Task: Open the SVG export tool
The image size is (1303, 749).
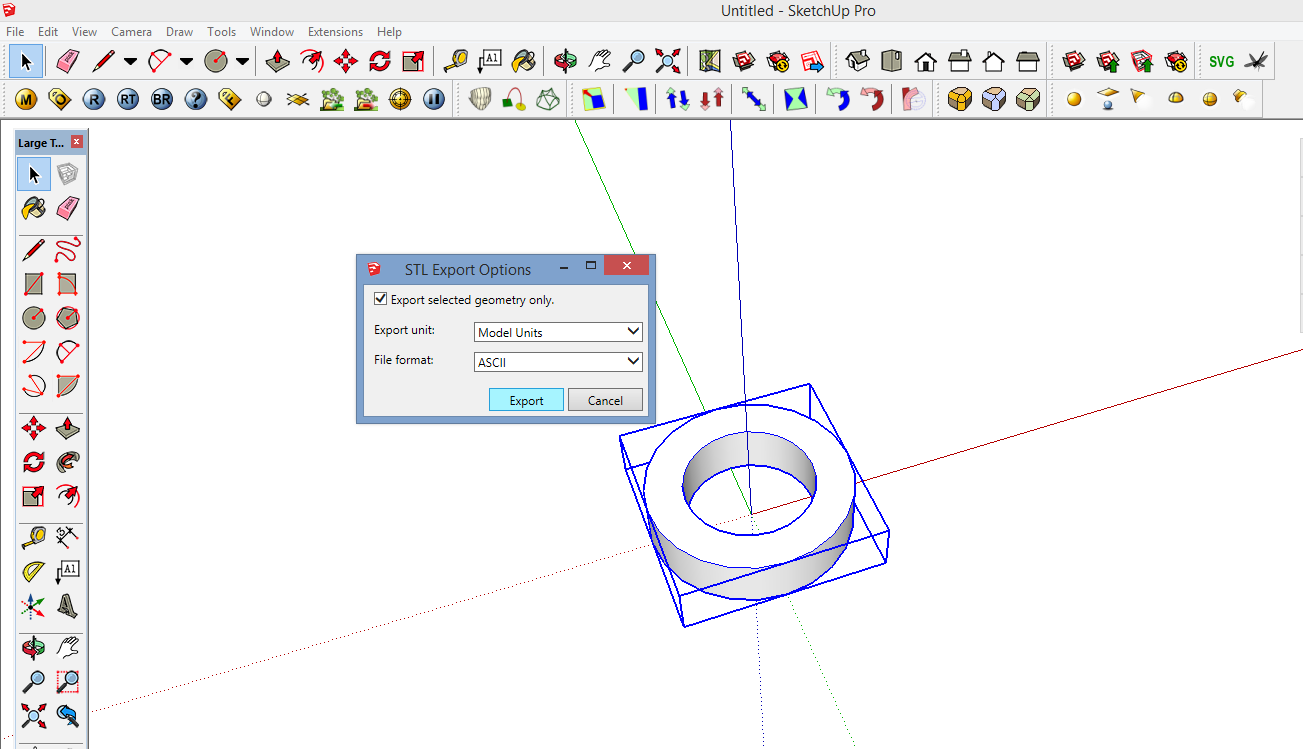Action: pos(1221,61)
